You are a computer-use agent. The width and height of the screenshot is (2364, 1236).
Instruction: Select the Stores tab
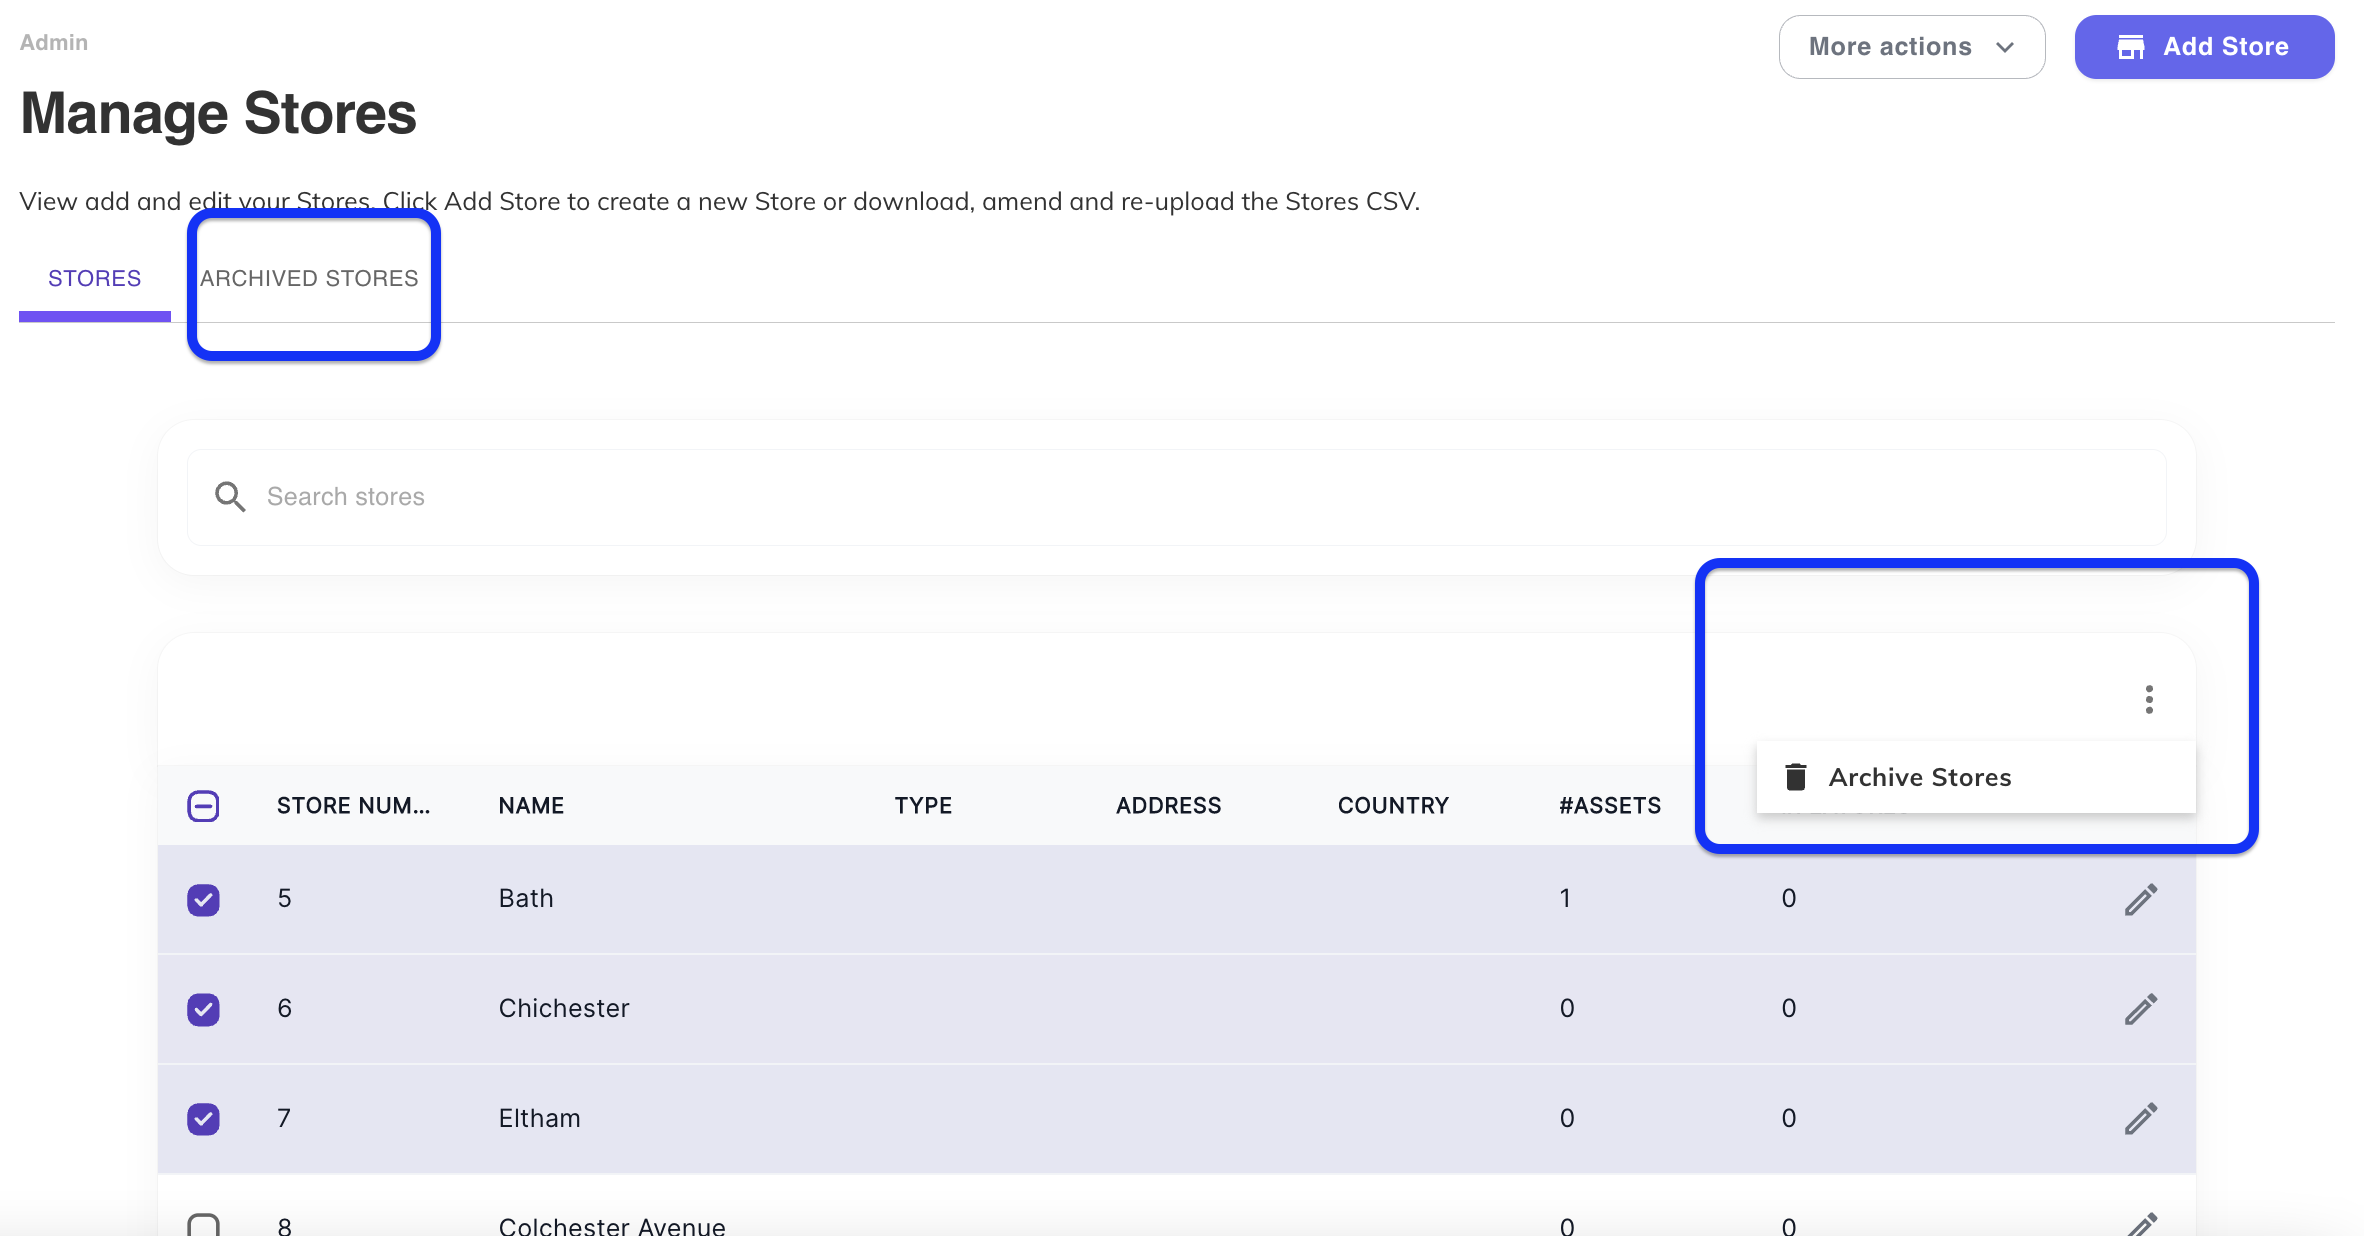[94, 278]
